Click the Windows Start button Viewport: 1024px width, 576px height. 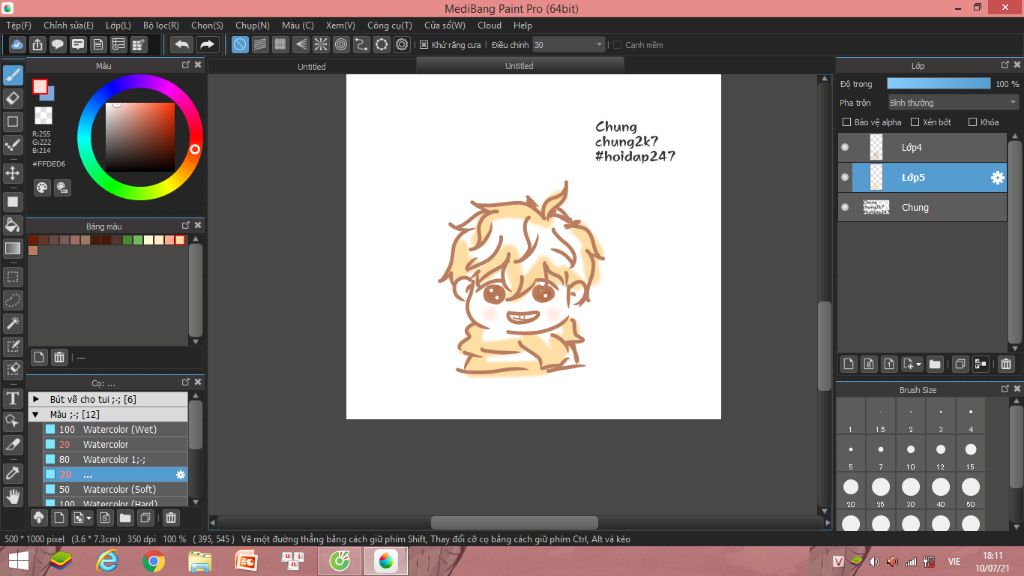pyautogui.click(x=18, y=561)
